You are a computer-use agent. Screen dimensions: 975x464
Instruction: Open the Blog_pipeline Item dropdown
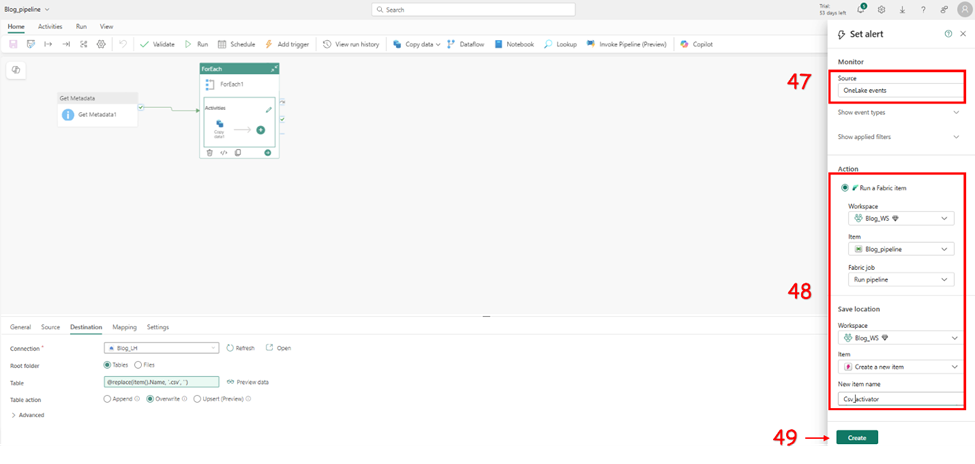point(901,249)
